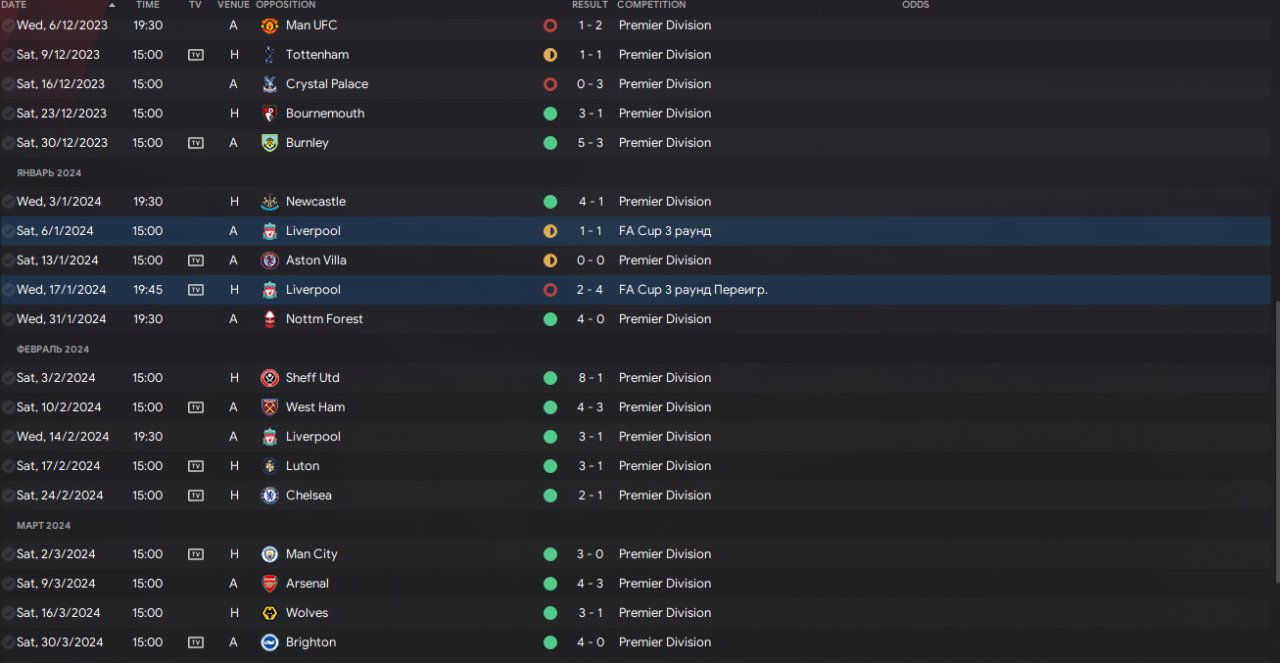Image resolution: width=1280 pixels, height=663 pixels.
Task: Click the Tottenham club badge
Action: [269, 55]
